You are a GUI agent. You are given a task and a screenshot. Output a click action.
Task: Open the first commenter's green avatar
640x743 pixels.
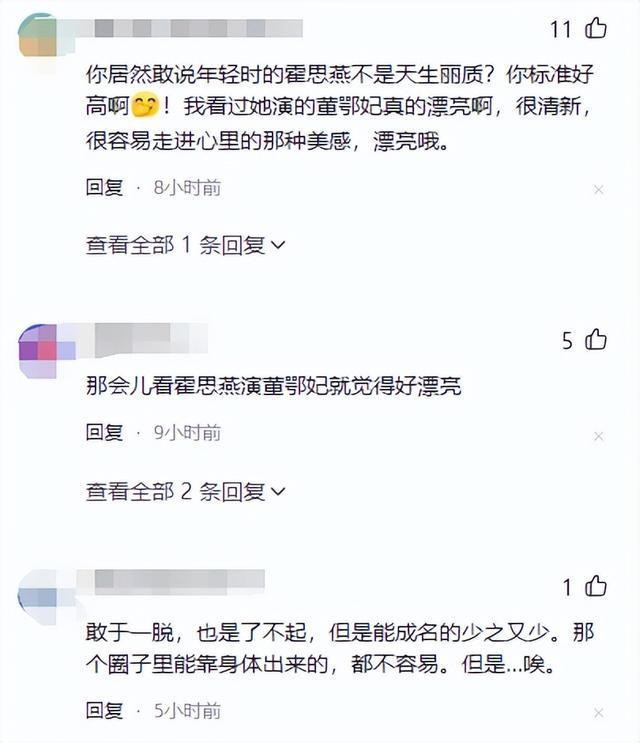[x=37, y=35]
